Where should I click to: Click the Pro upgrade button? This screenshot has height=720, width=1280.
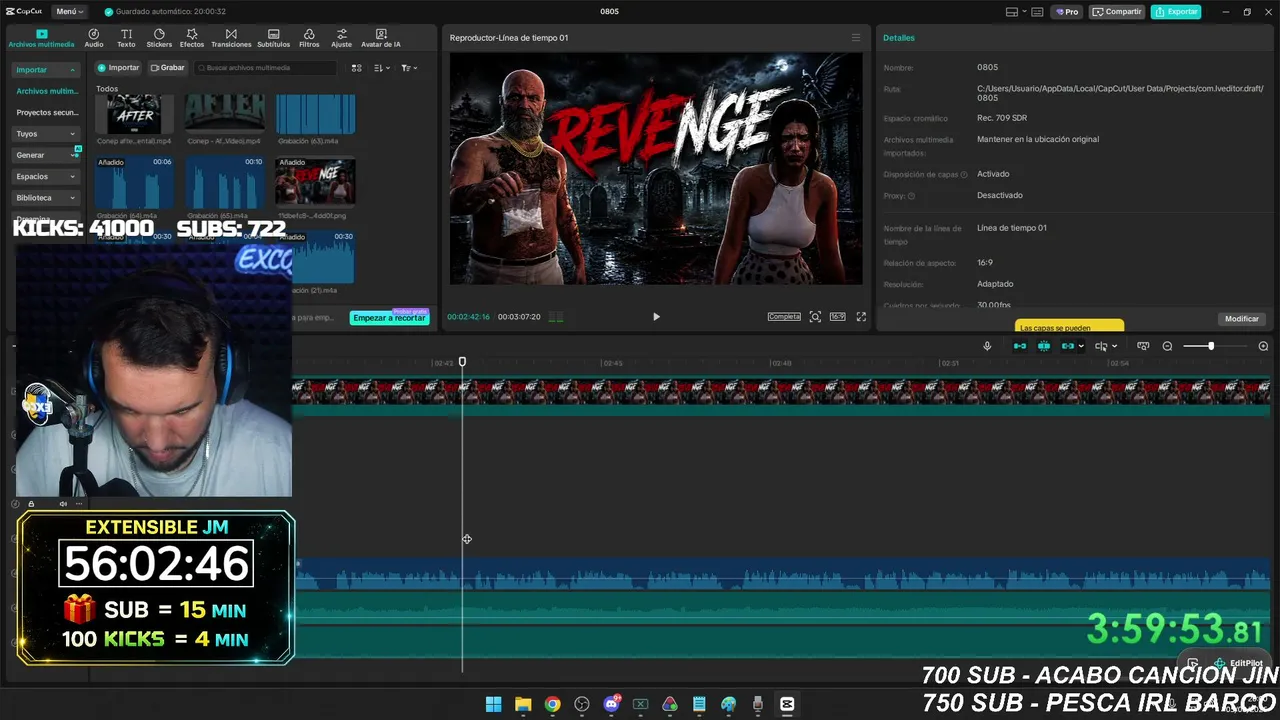click(x=1067, y=12)
